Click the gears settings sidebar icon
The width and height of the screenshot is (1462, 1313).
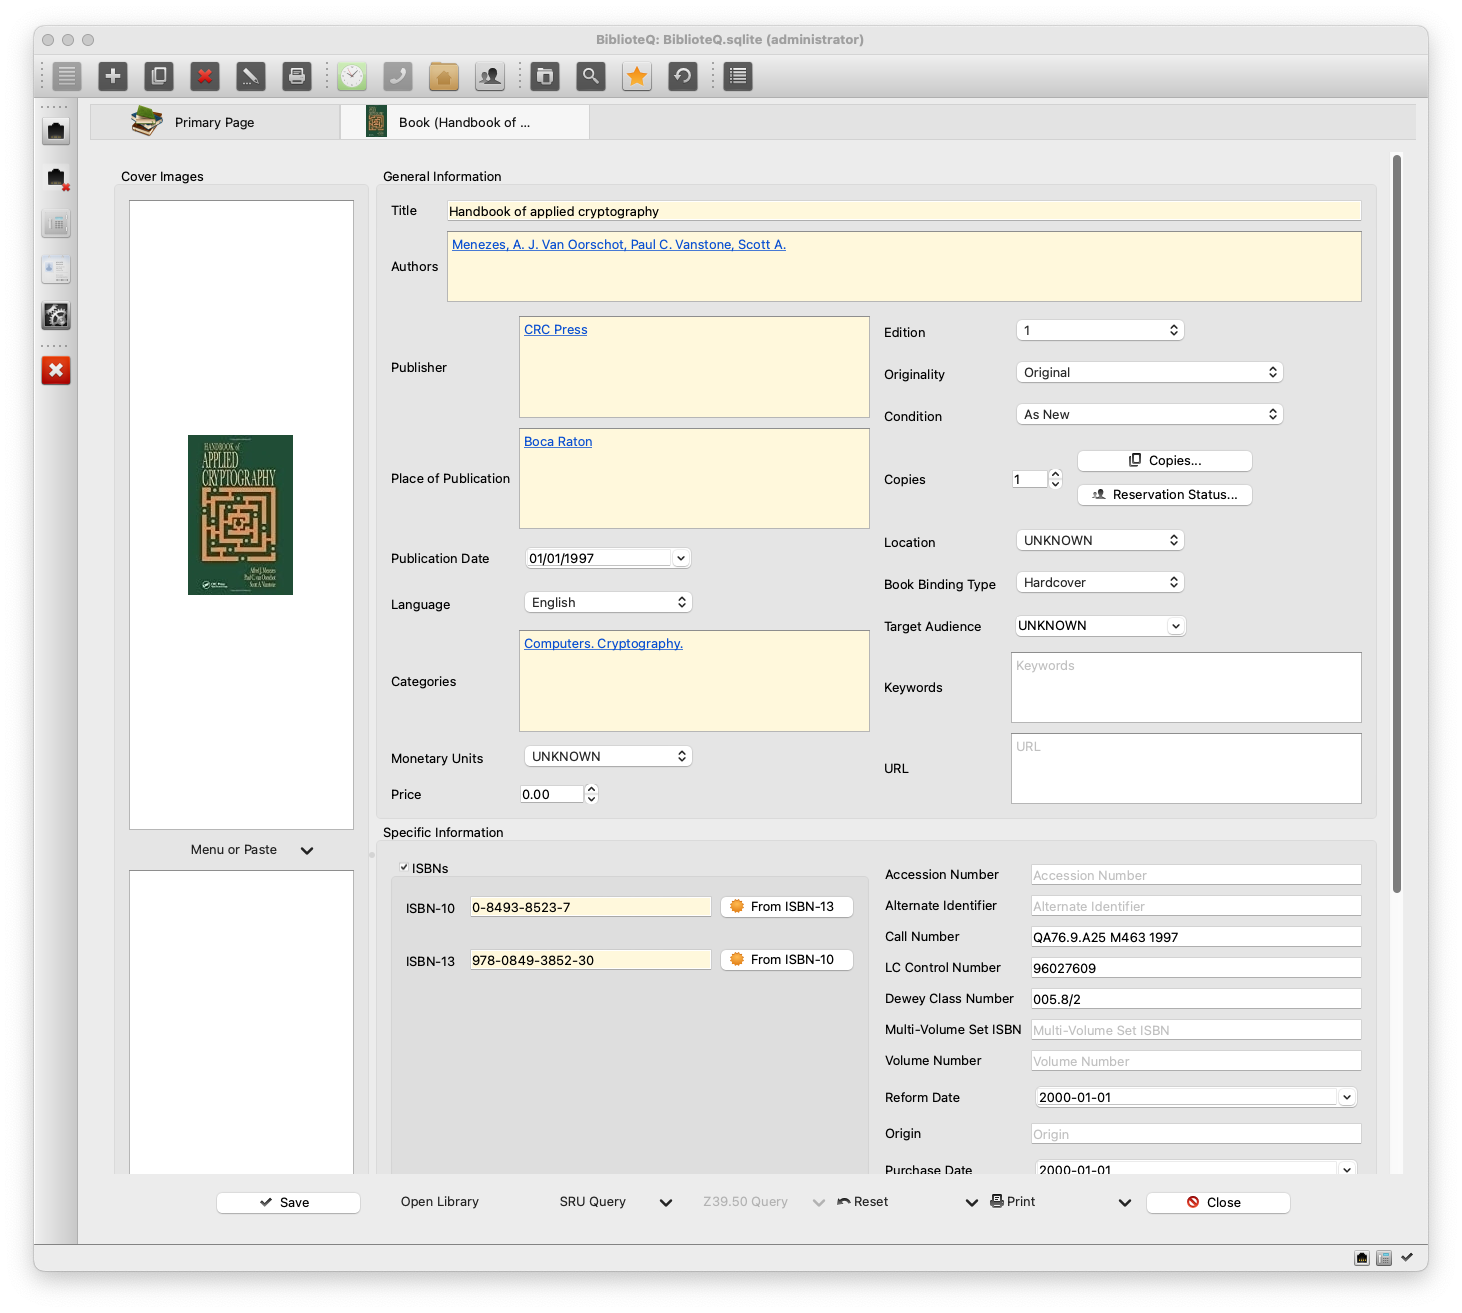pyautogui.click(x=56, y=316)
